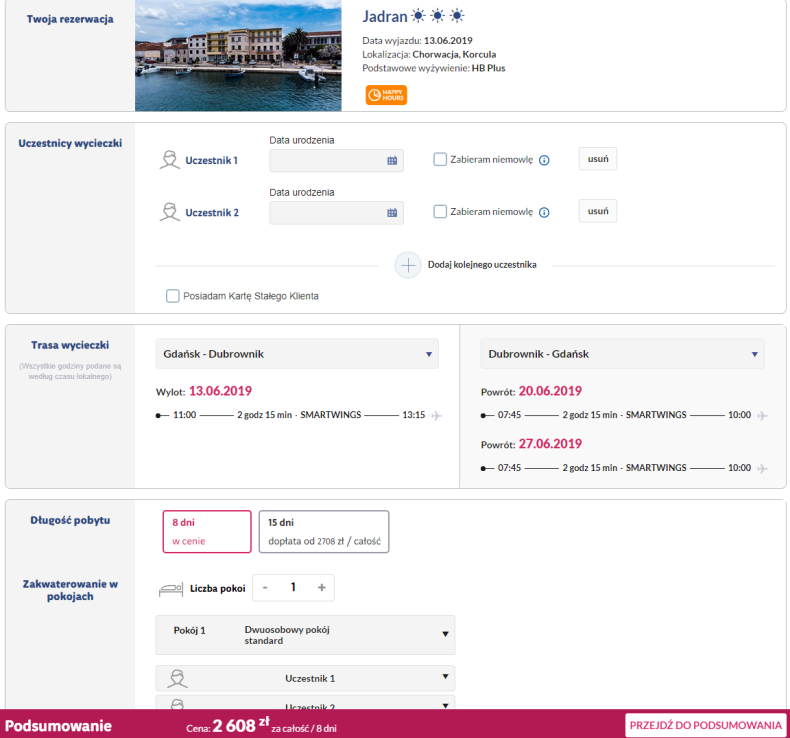
Task: Open calendar icon for Uczestnik 2 birth date
Action: (392, 213)
